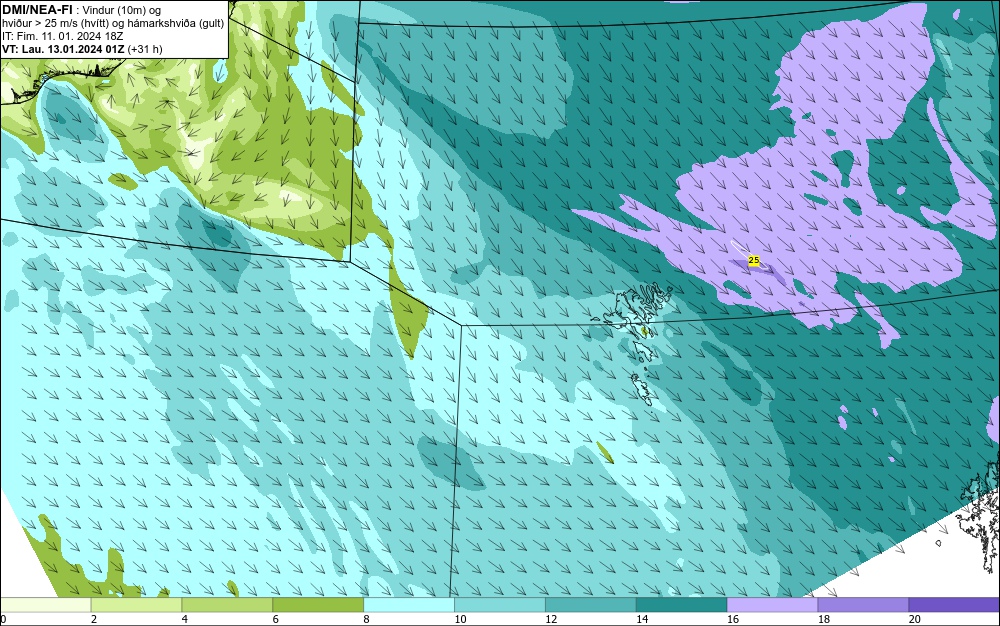Click the "VT: Lau. 13.01.2024 01Z" valid time
Image resolution: width=1000 pixels, height=626 pixels.
point(64,49)
